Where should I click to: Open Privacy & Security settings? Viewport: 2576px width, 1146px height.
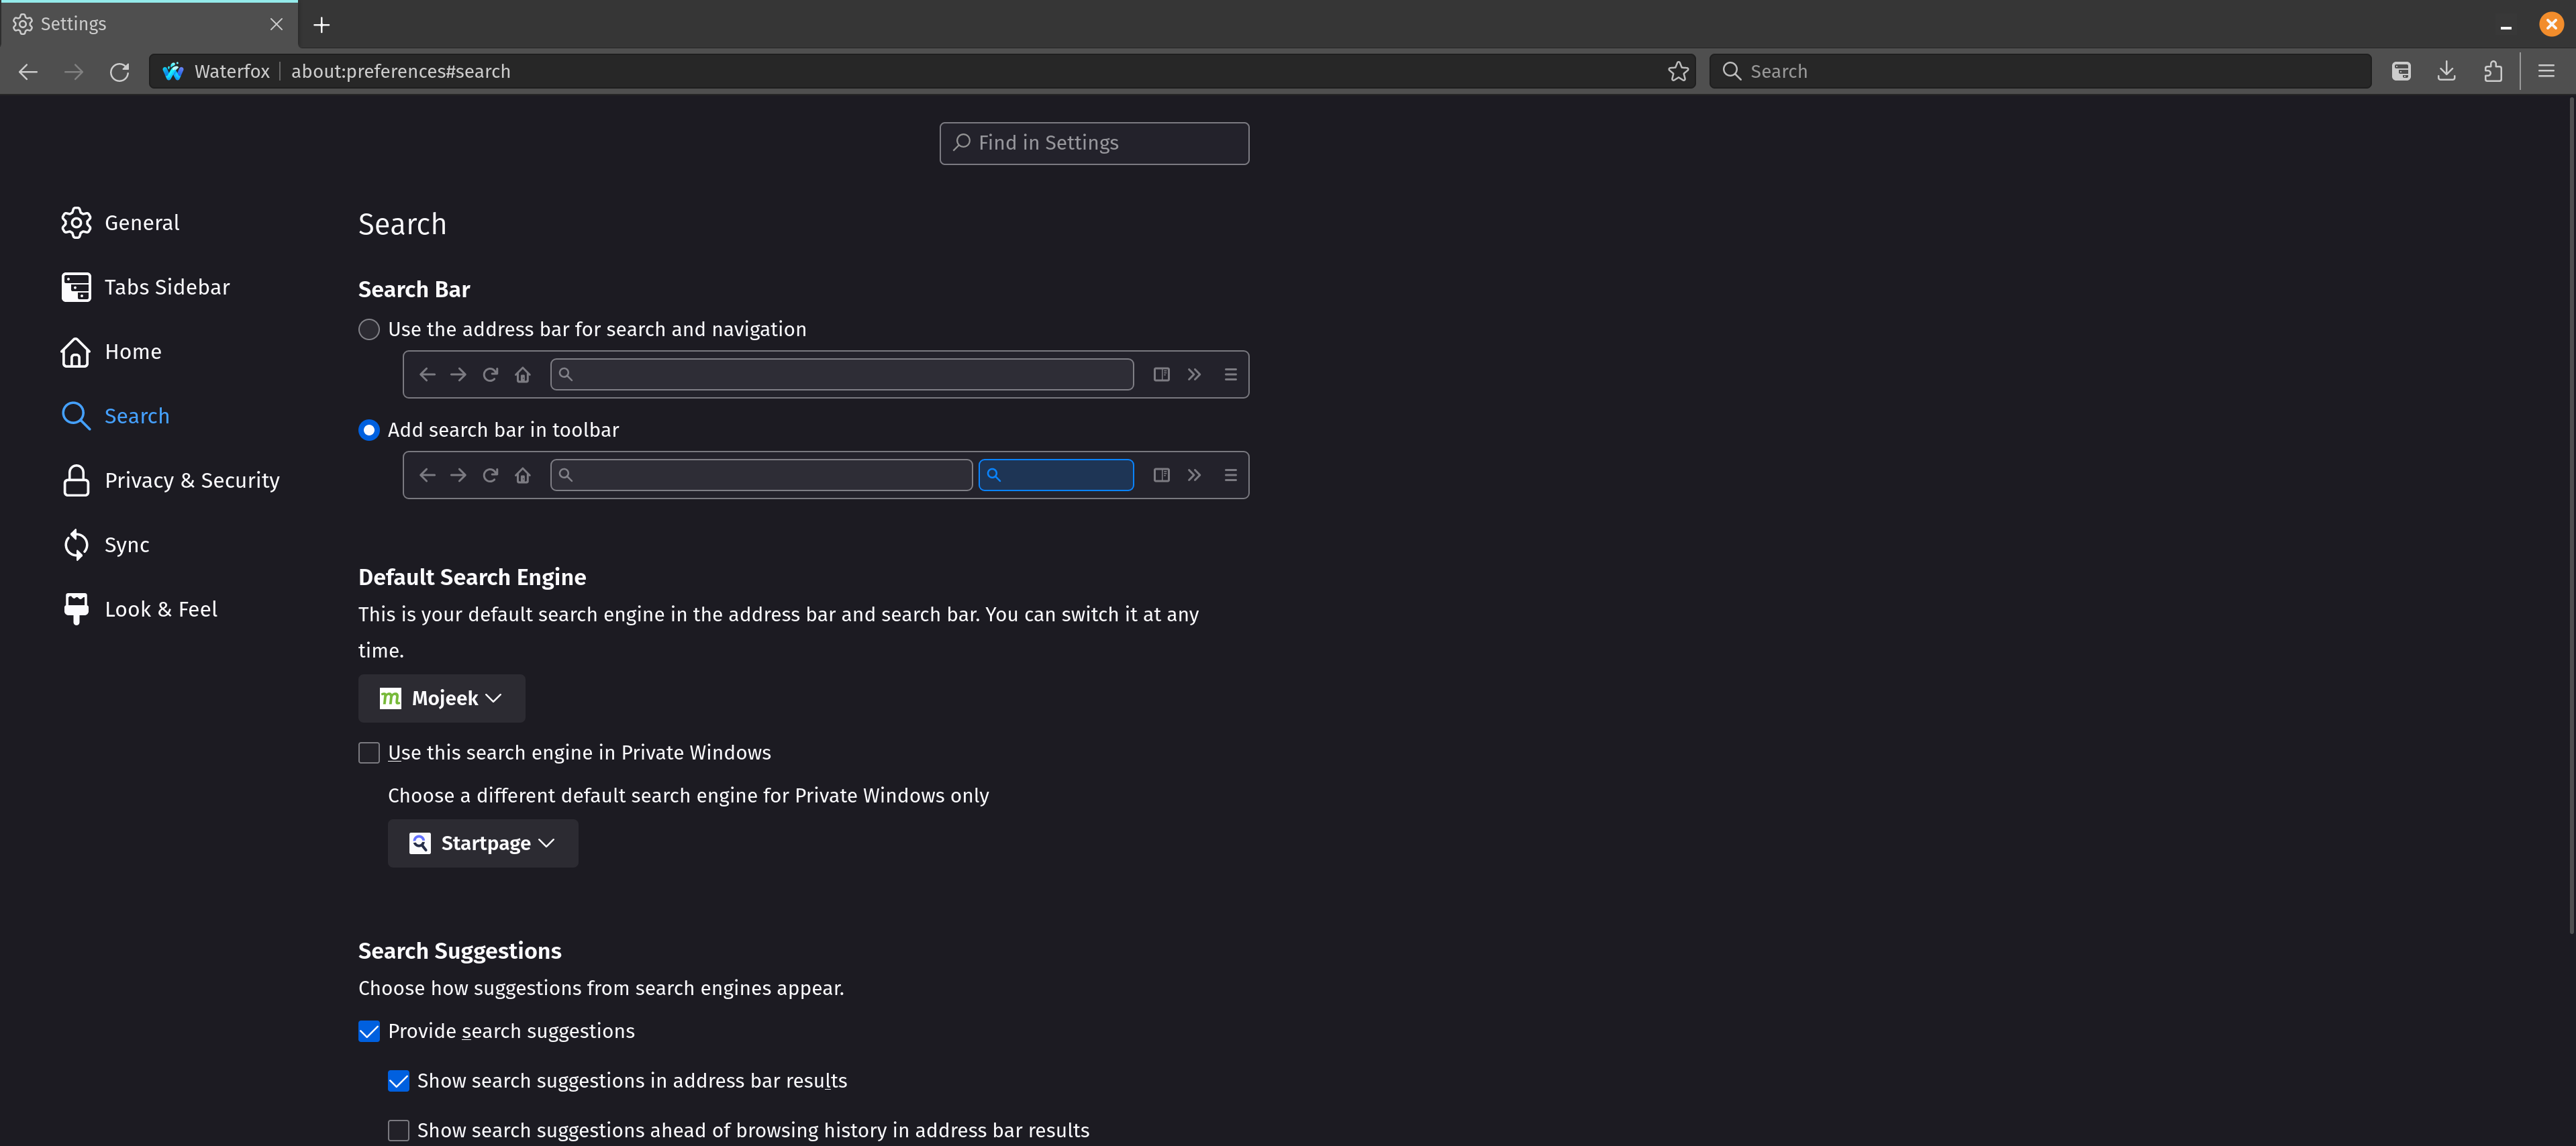tap(192, 480)
